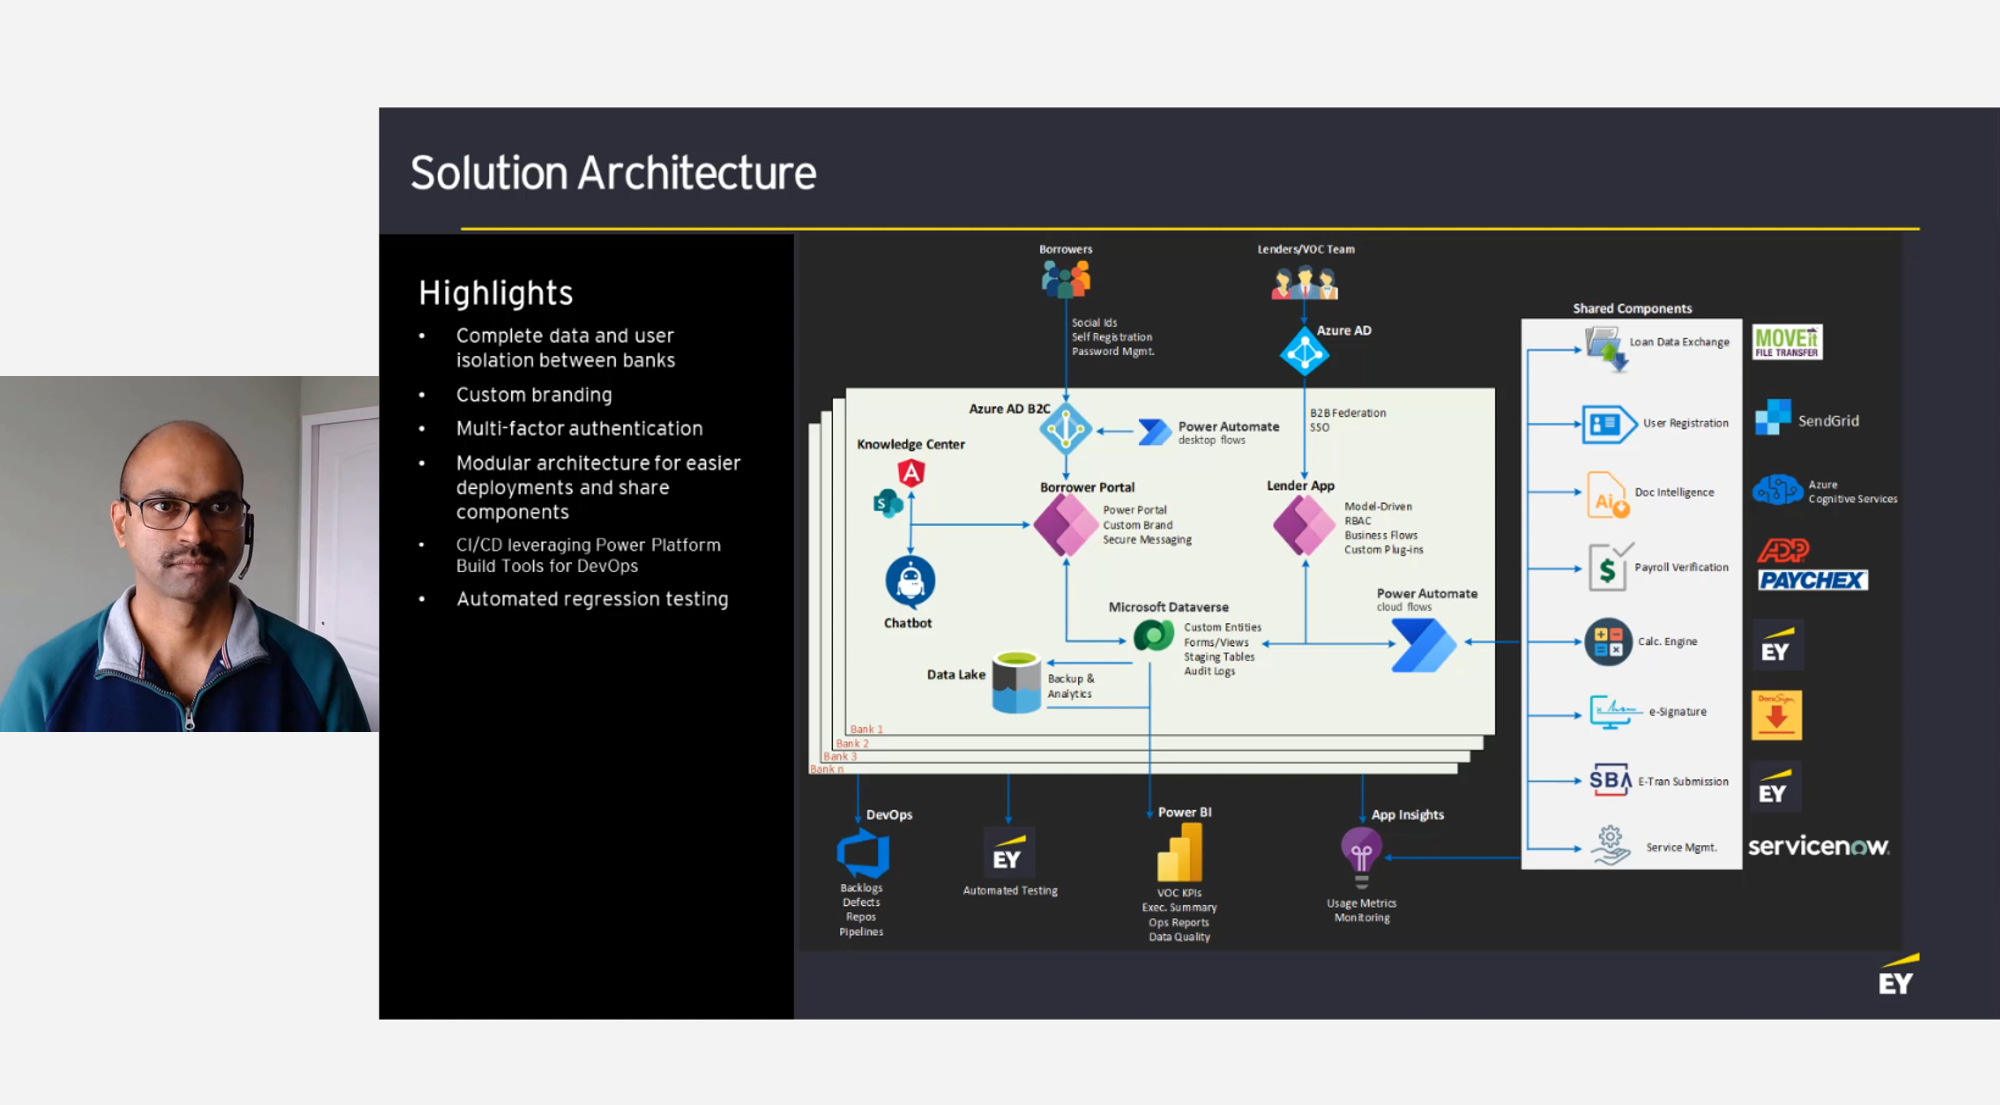Click the Lender App Power Apps icon
The width and height of the screenshot is (2000, 1105).
coord(1304,525)
